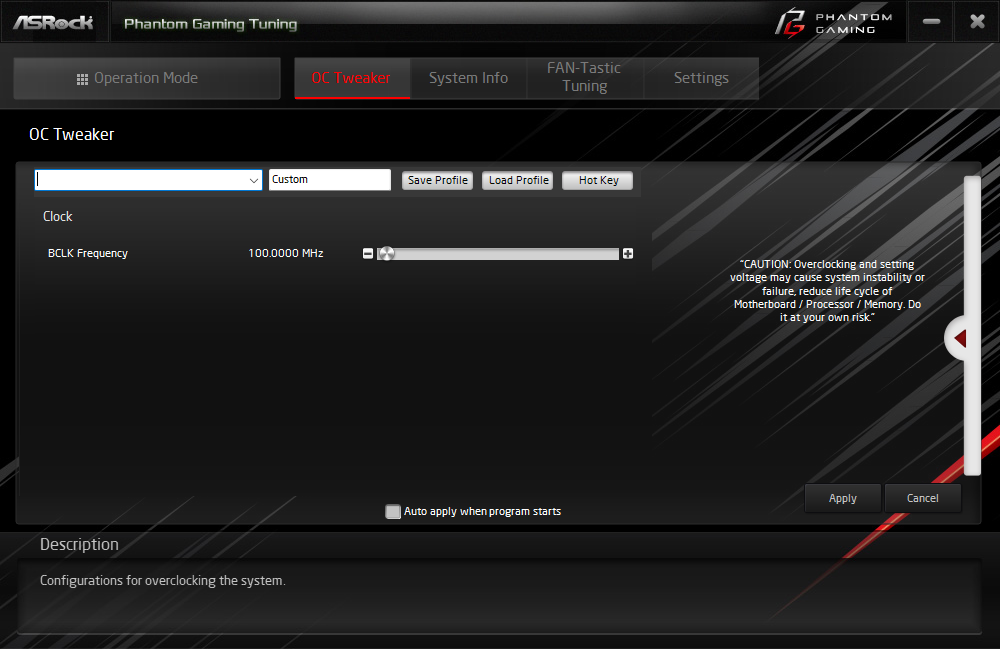Open FAN-Tastic Tuning tab

click(x=584, y=77)
